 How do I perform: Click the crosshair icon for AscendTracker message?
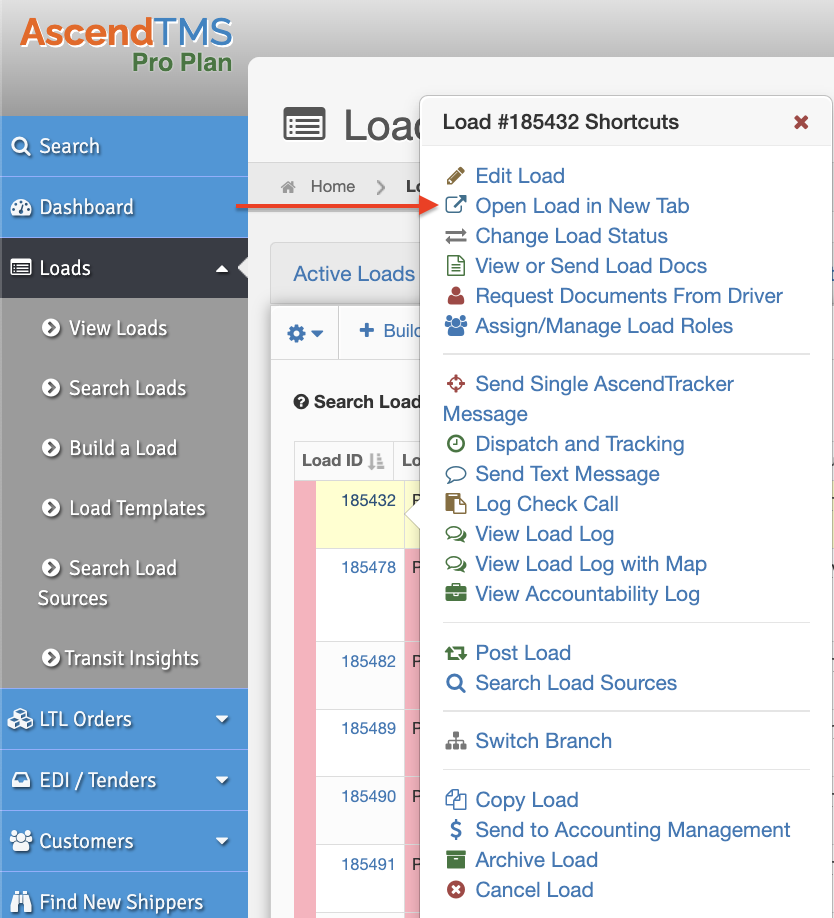(455, 384)
